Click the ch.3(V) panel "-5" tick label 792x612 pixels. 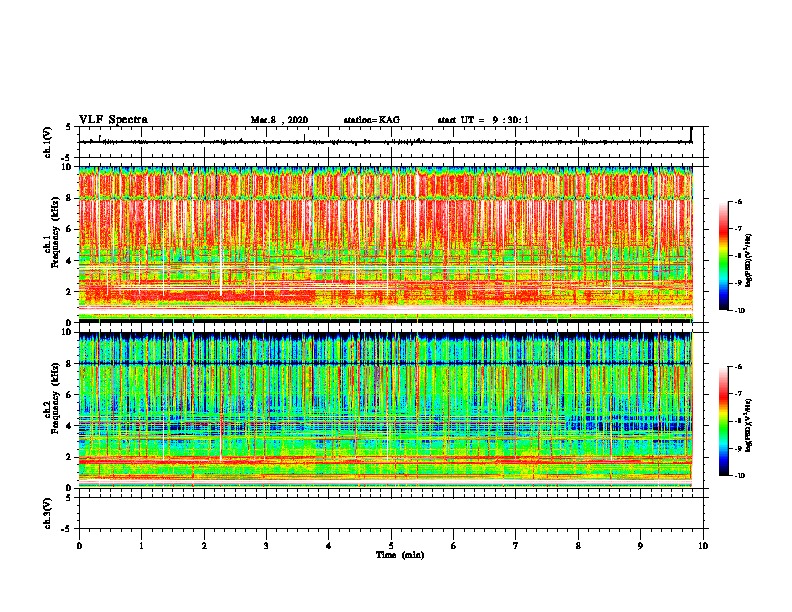click(x=67, y=529)
